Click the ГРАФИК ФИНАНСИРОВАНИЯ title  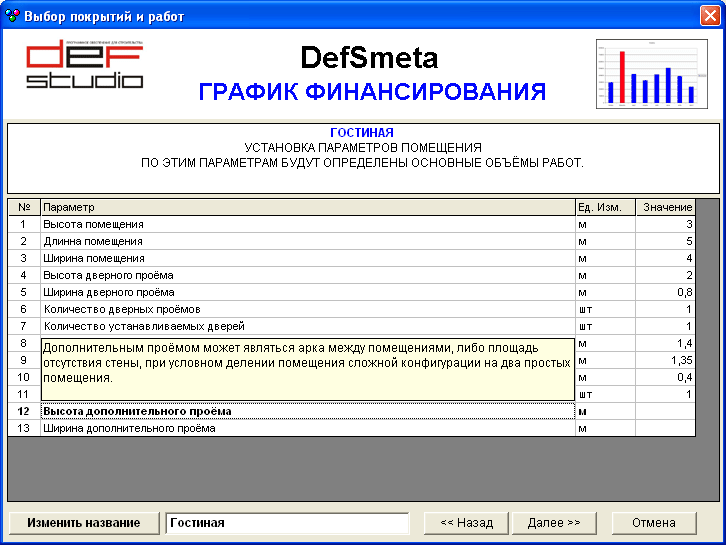372,92
